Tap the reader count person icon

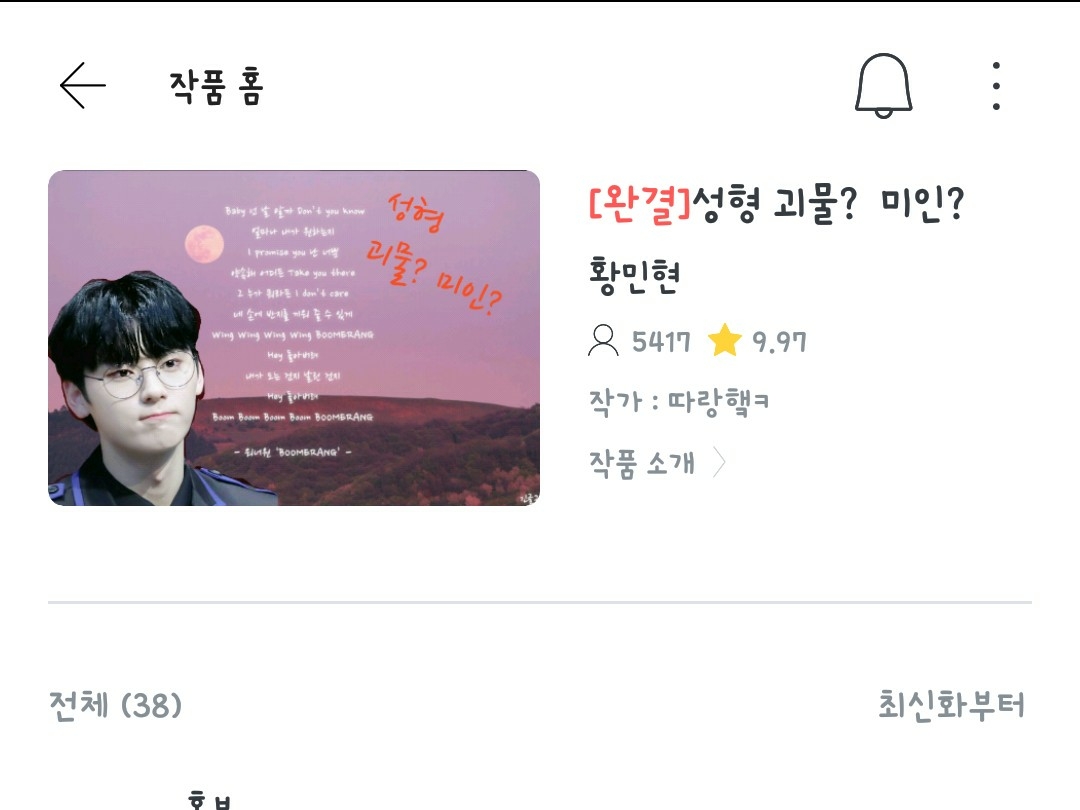[603, 340]
